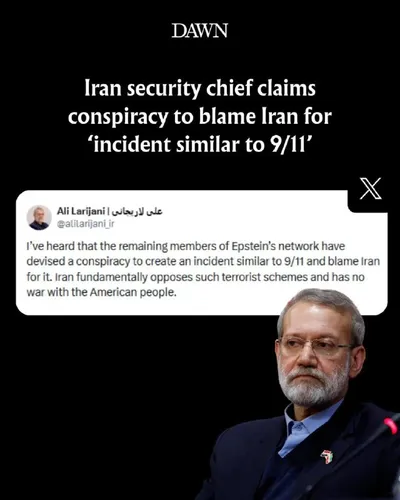
Task: Click the flag lapel pin on jacket
Action: pyautogui.click(x=327, y=456)
